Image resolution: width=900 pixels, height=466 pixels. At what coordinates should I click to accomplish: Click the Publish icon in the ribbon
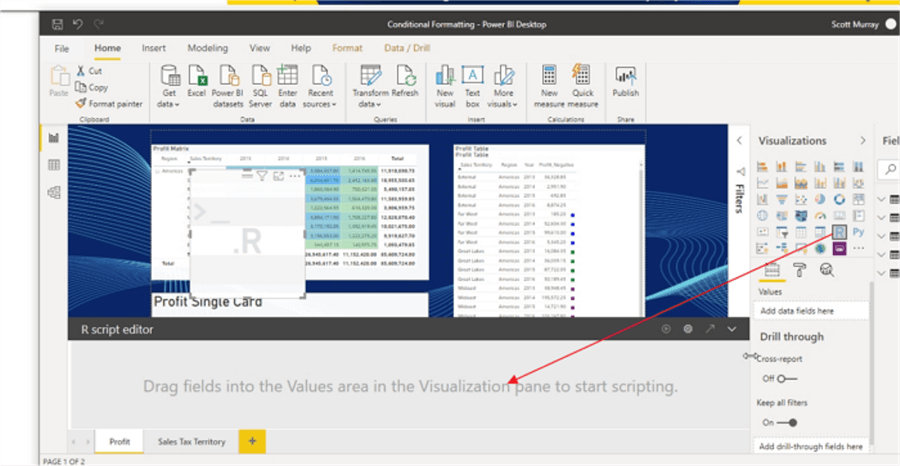tap(625, 80)
